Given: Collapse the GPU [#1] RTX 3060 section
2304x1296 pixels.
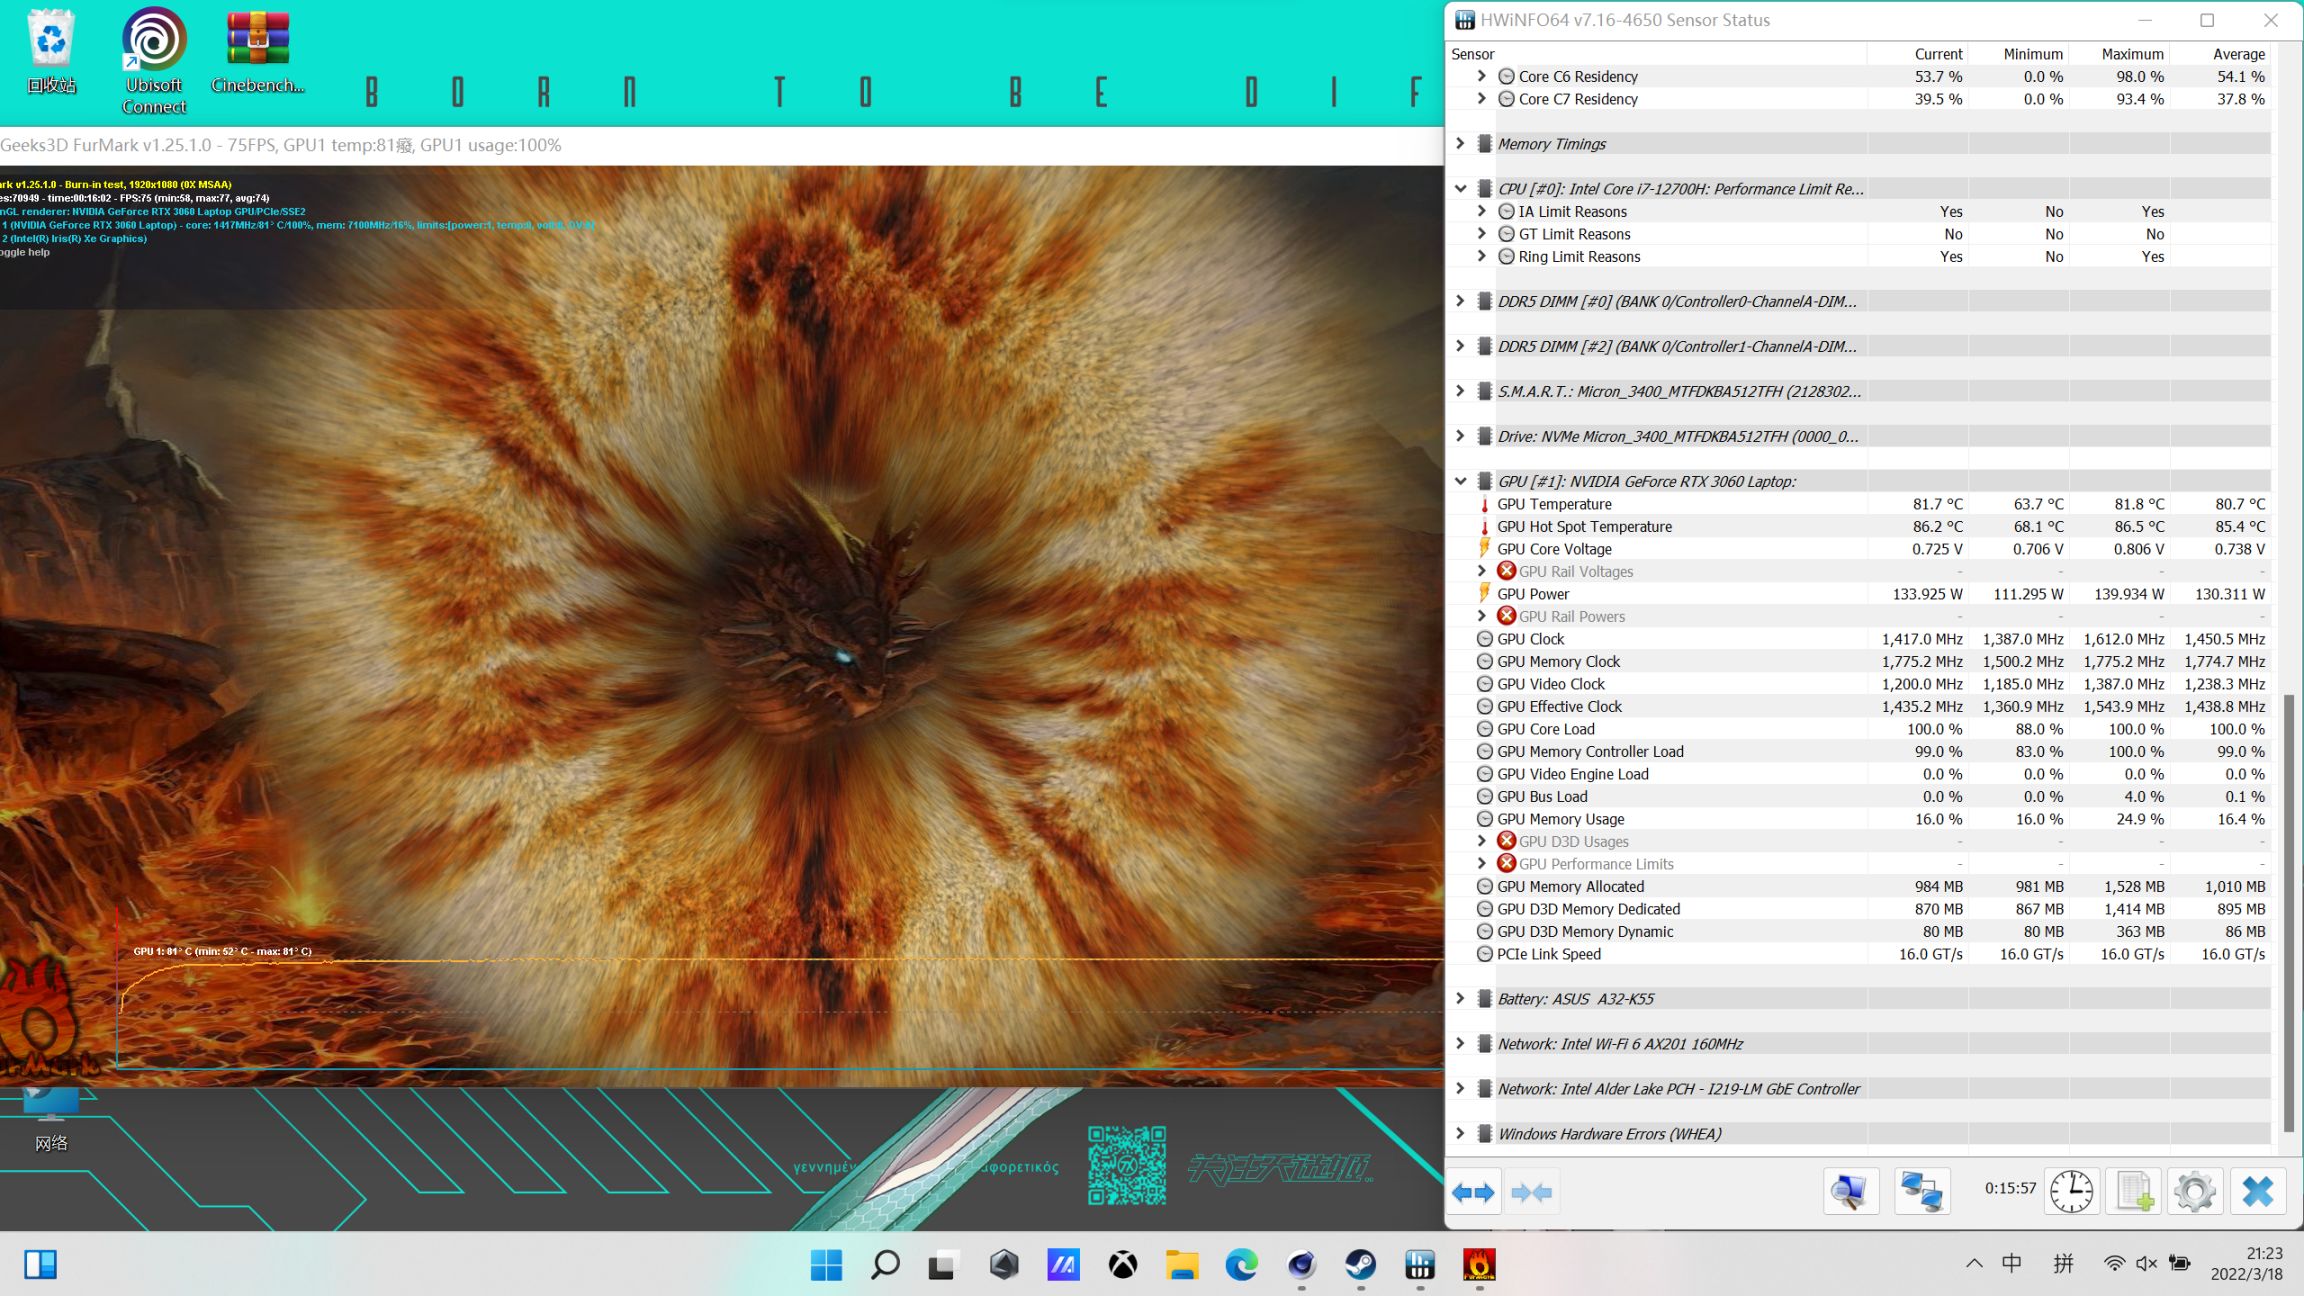Looking at the screenshot, I should [x=1460, y=481].
